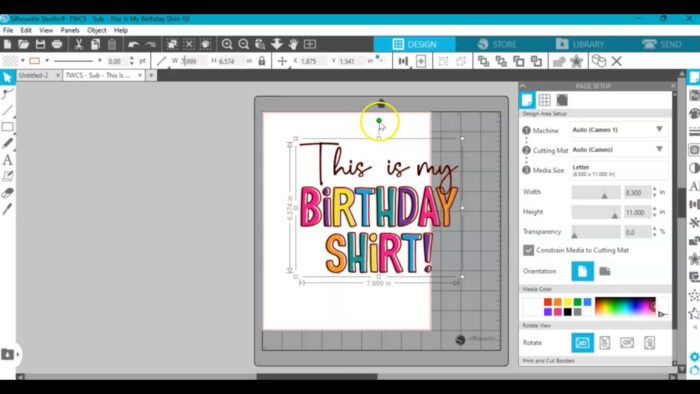This screenshot has width=700, height=394.
Task: Collapse the Page Setup panel chevron
Action: (x=523, y=86)
